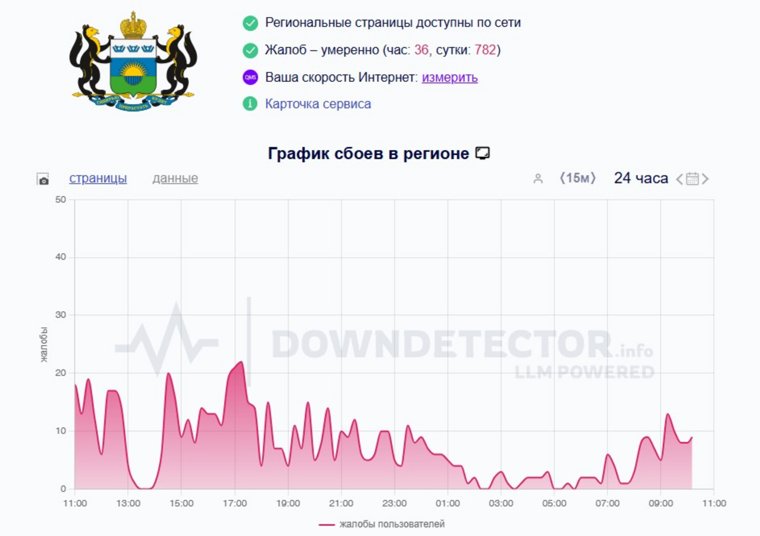Image resolution: width=760 pixels, height=536 pixels.
Task: Open the calendar date picker icon
Action: (692, 179)
